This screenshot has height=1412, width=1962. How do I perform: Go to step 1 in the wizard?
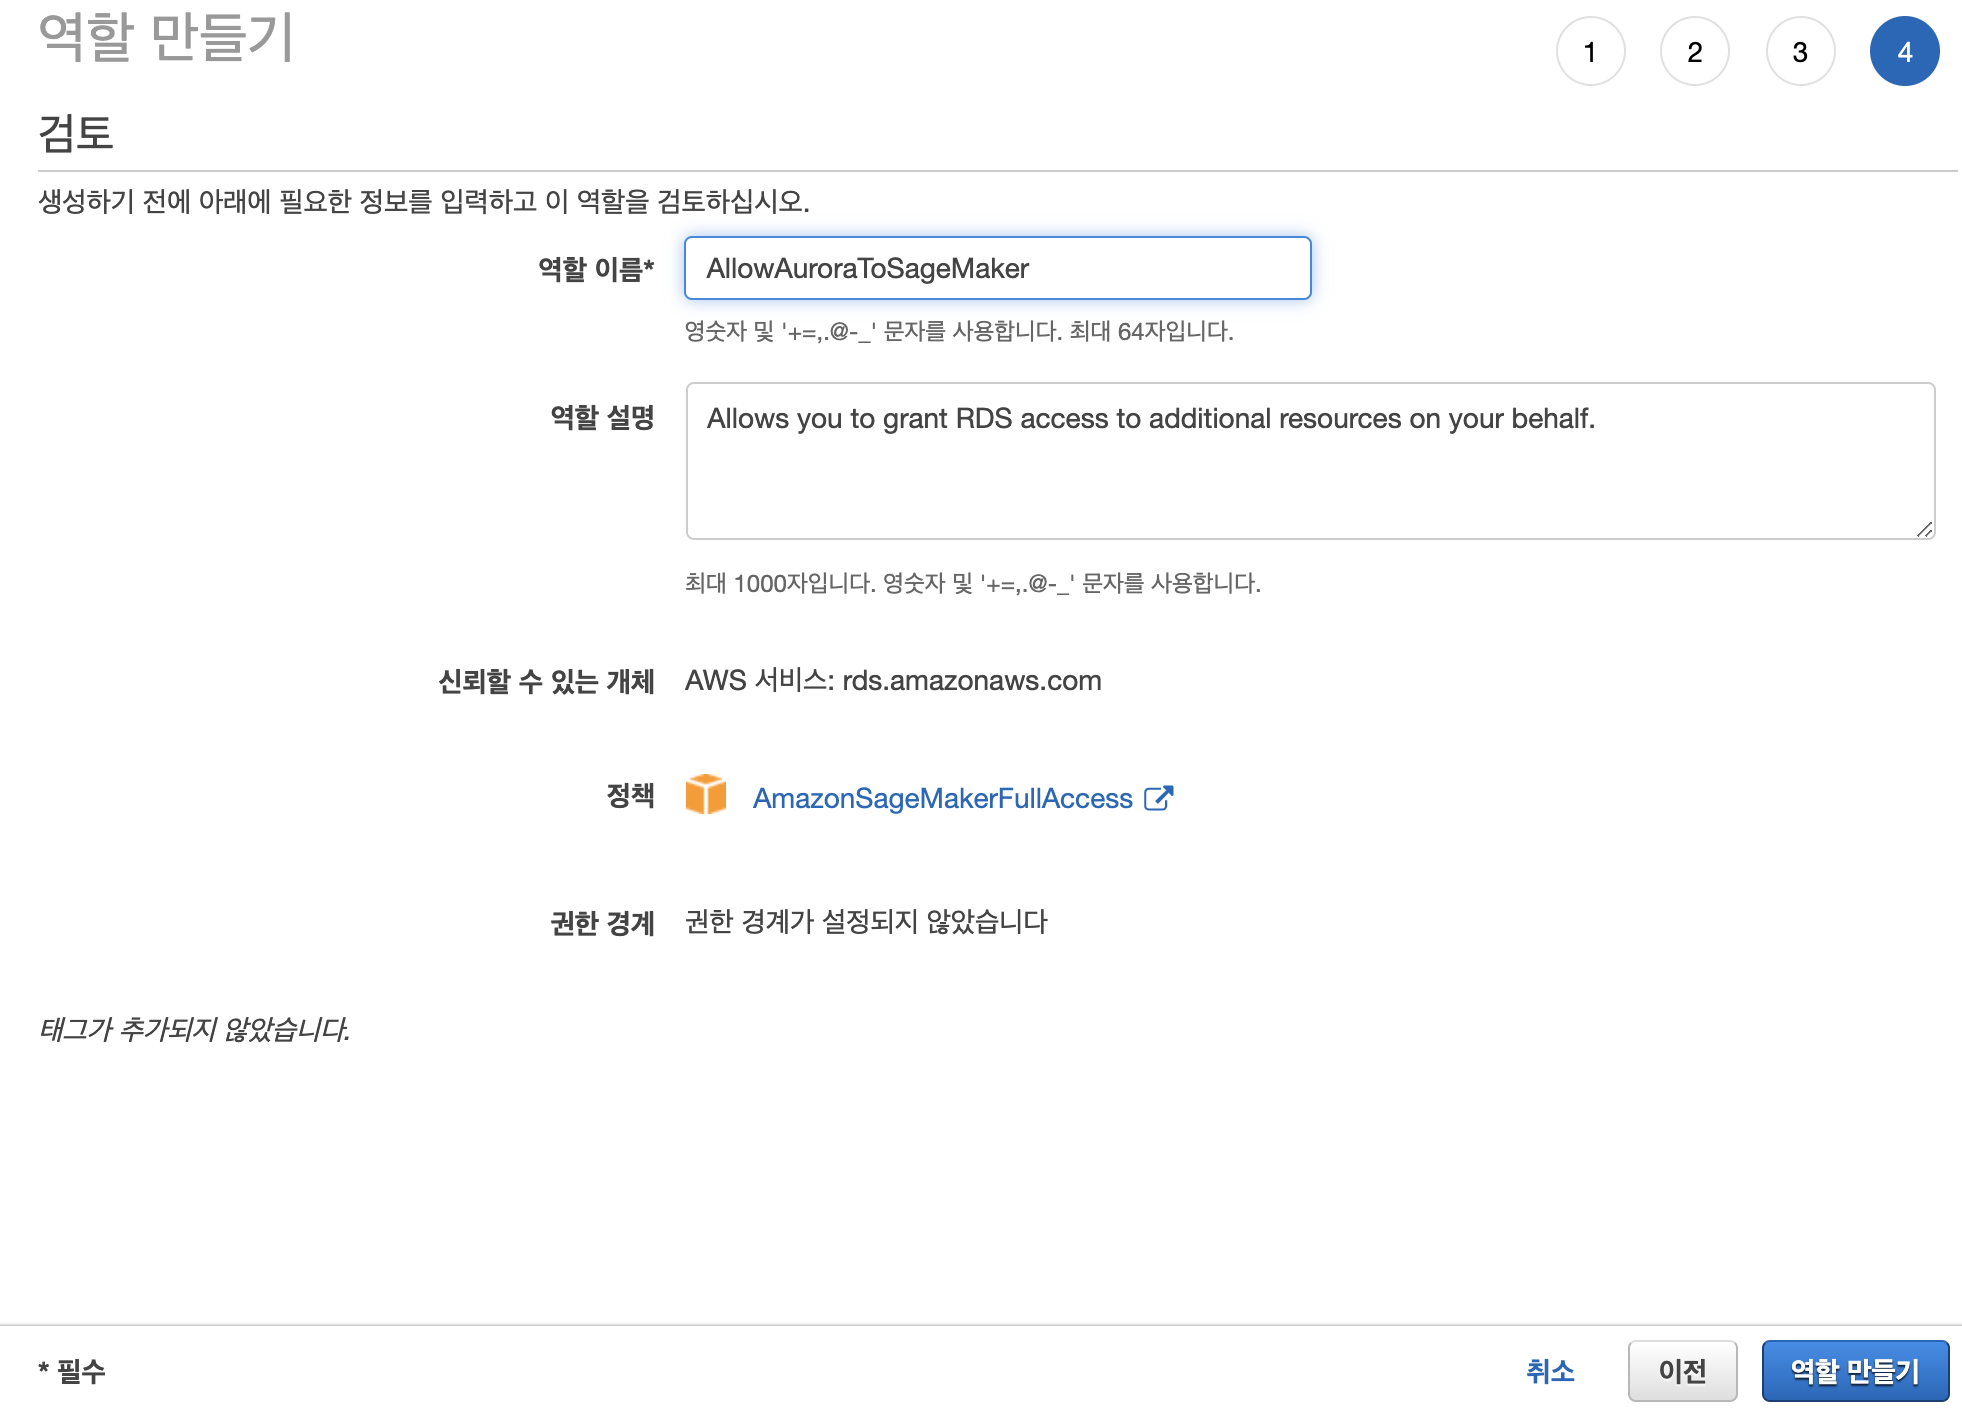[x=1590, y=52]
